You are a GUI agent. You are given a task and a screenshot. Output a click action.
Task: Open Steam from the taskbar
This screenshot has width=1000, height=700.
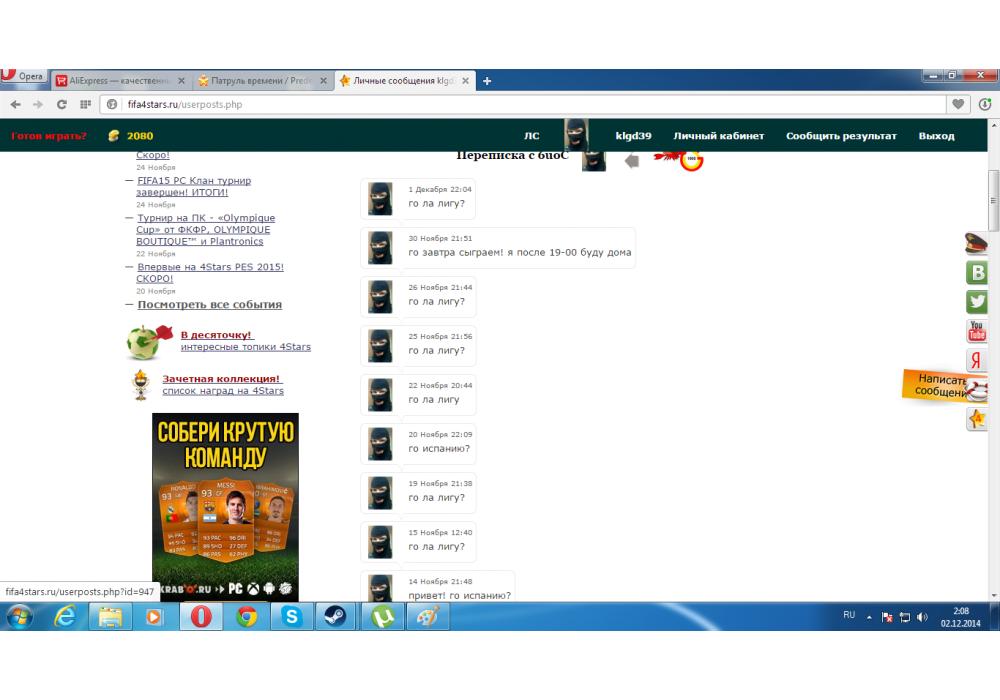335,617
